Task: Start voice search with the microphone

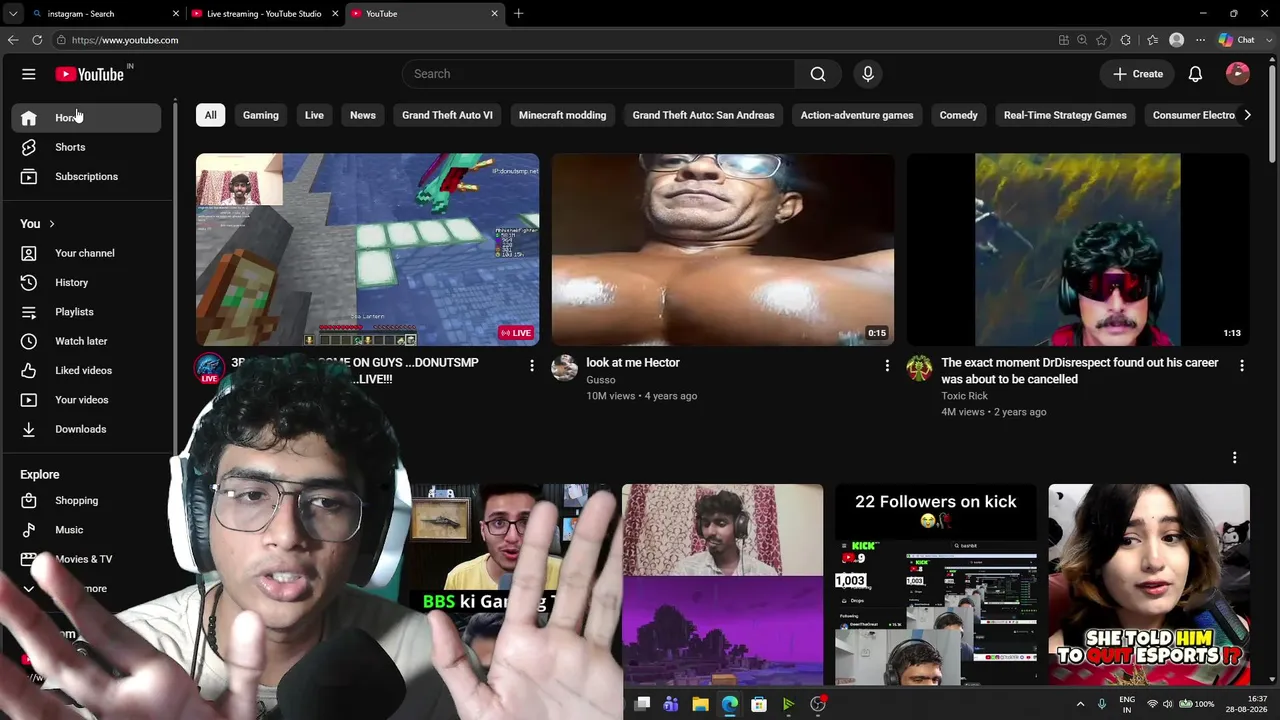Action: (868, 74)
